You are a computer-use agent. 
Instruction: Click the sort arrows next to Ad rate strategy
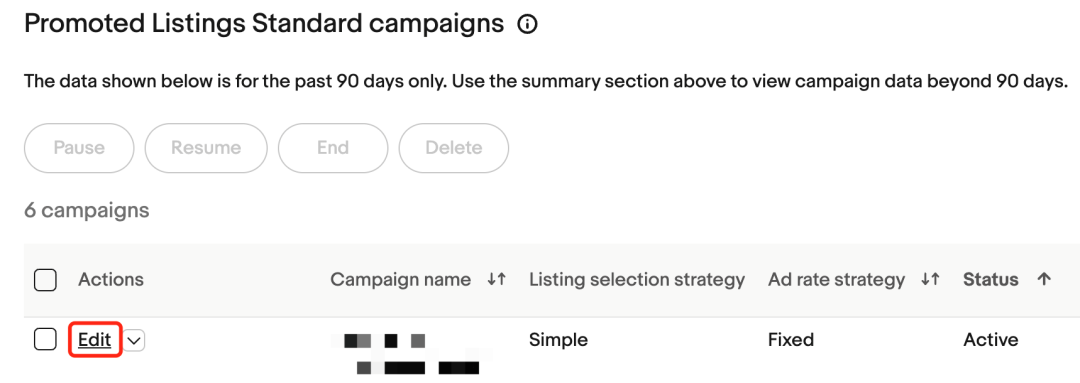[931, 280]
